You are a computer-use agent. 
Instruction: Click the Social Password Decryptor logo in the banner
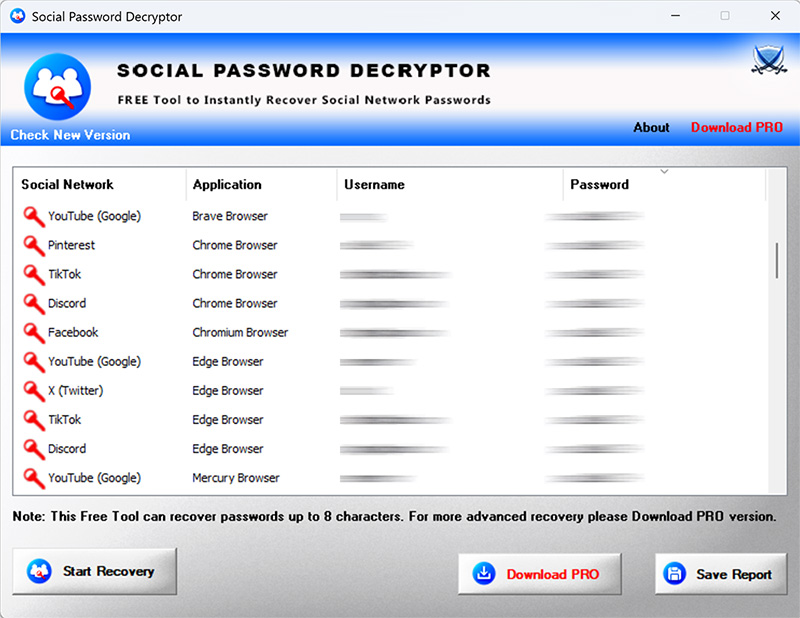tap(57, 86)
